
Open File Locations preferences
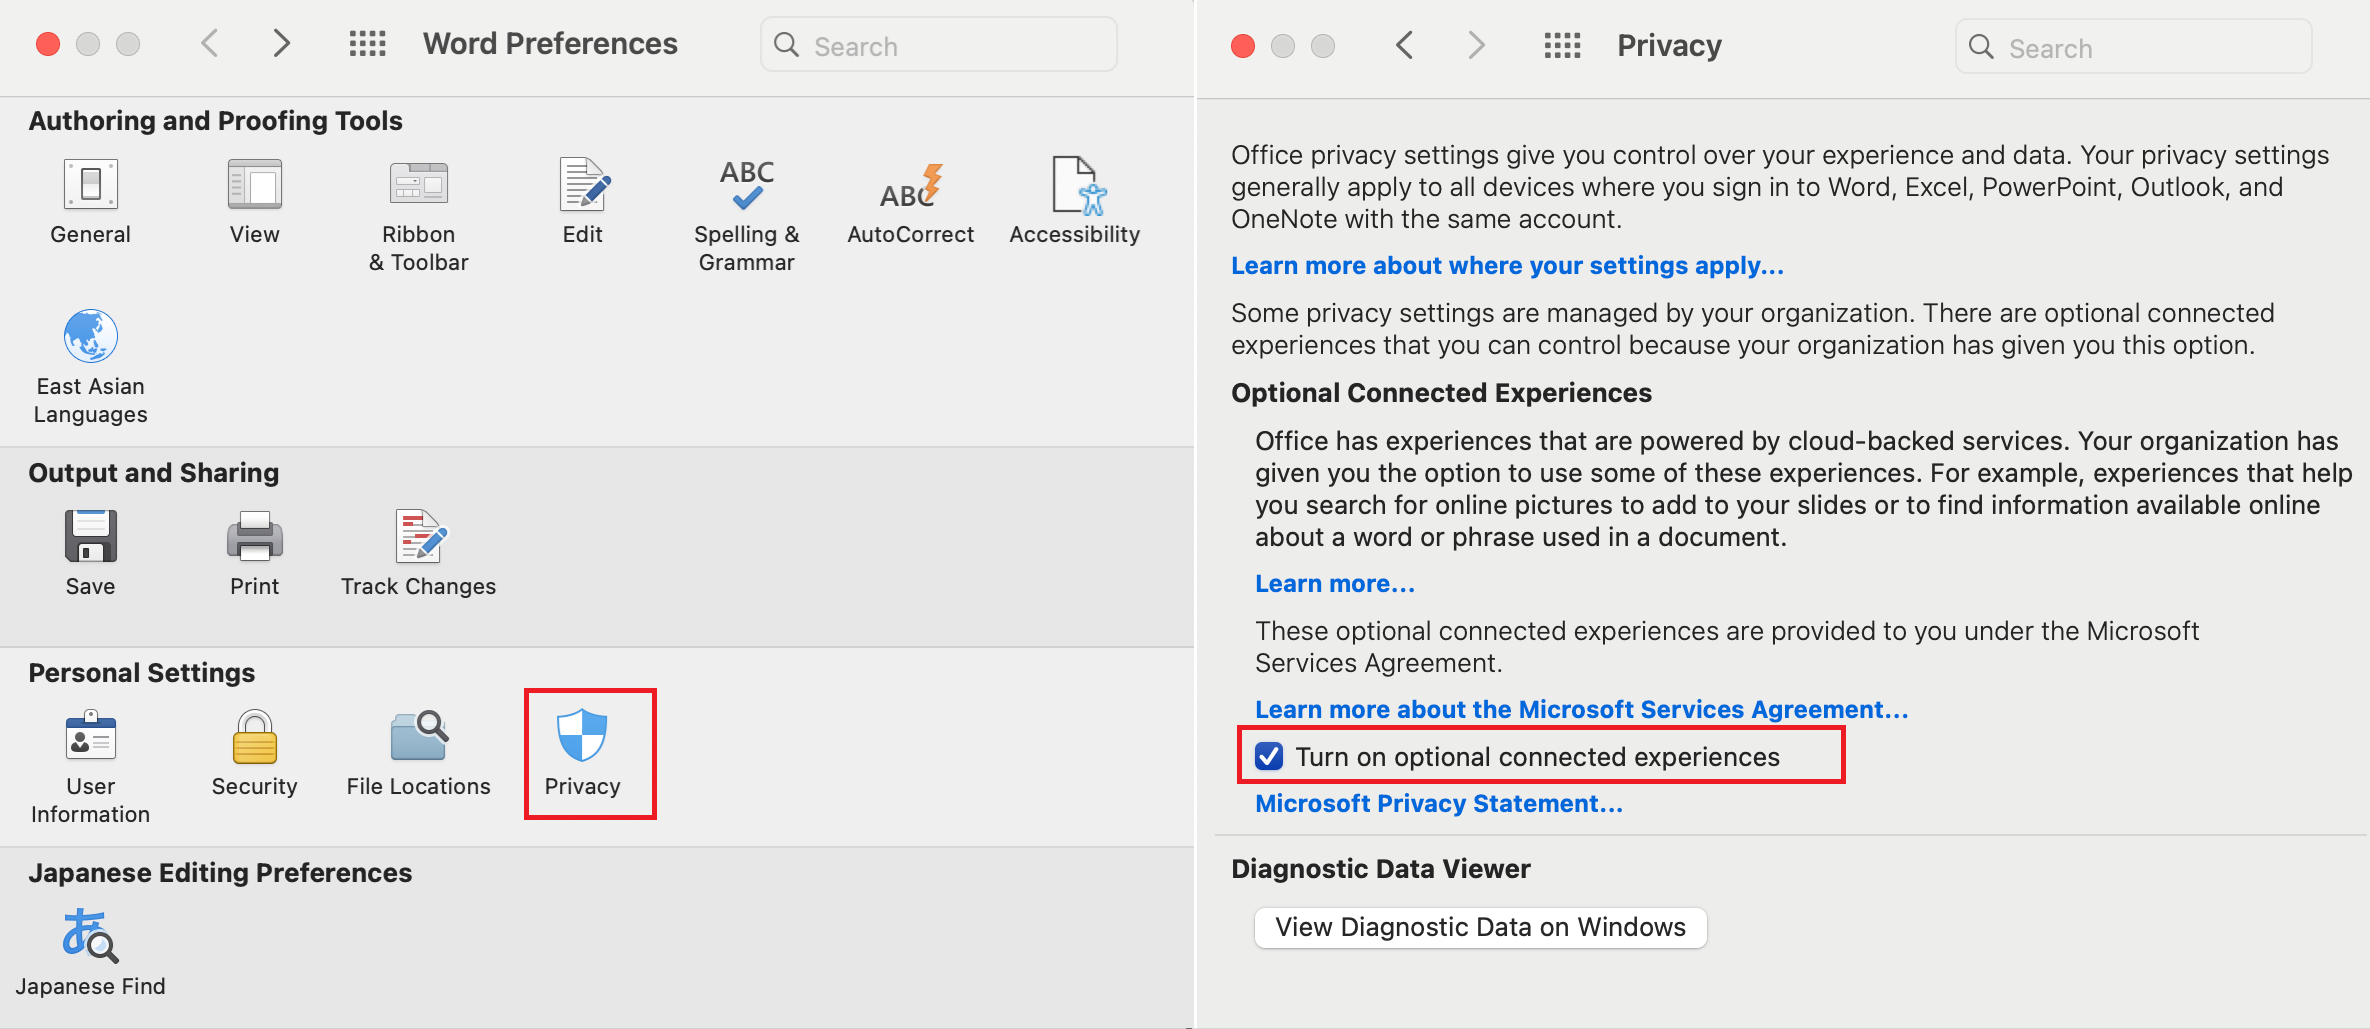coord(419,754)
